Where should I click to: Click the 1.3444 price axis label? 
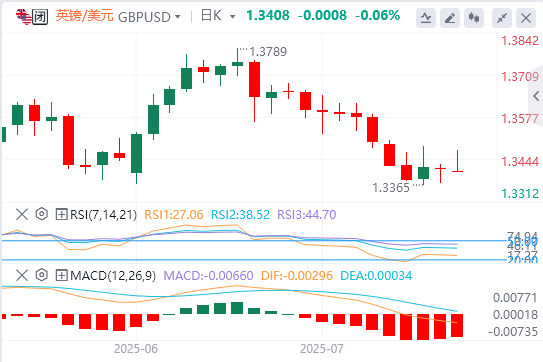click(x=520, y=161)
